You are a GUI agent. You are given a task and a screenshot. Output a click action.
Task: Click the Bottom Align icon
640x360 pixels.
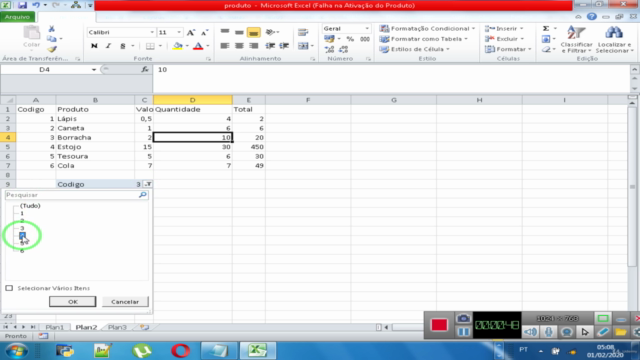[x=253, y=32]
